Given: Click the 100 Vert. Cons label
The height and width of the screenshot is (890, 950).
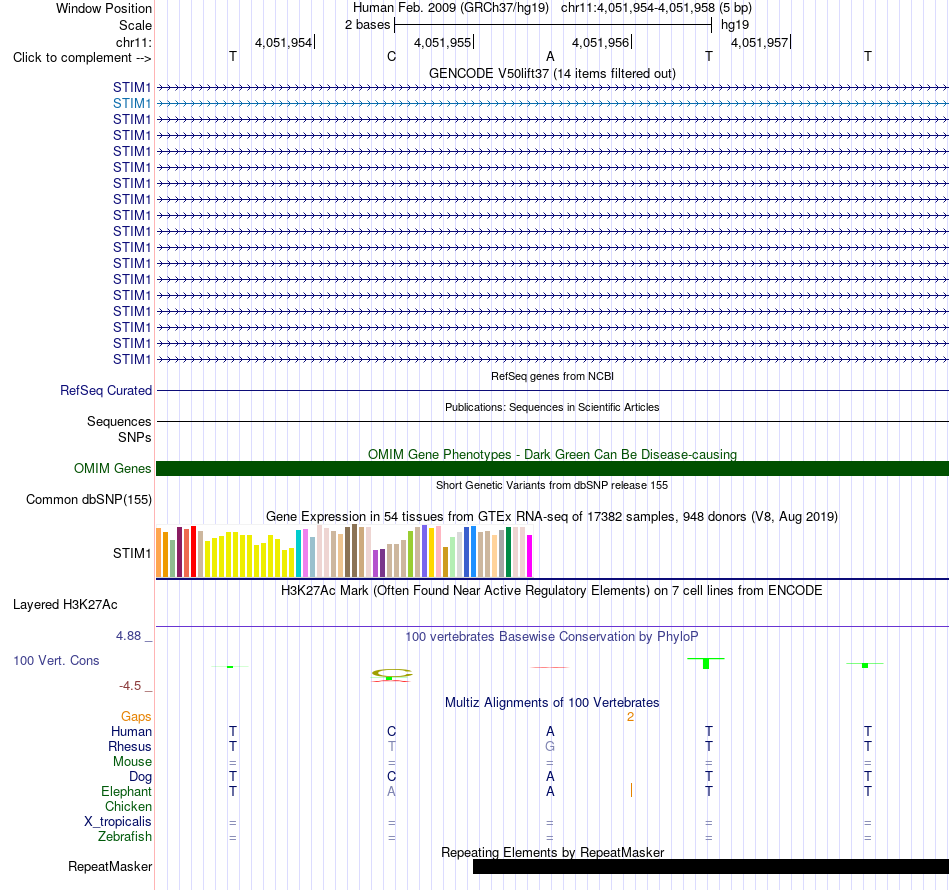Looking at the screenshot, I should point(56,660).
